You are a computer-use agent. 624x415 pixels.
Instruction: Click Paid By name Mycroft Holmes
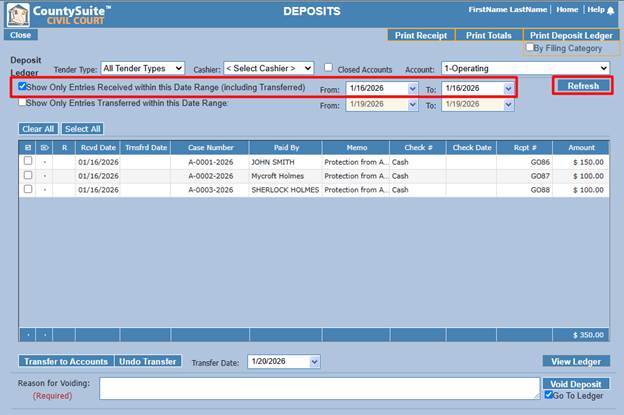click(x=277, y=176)
